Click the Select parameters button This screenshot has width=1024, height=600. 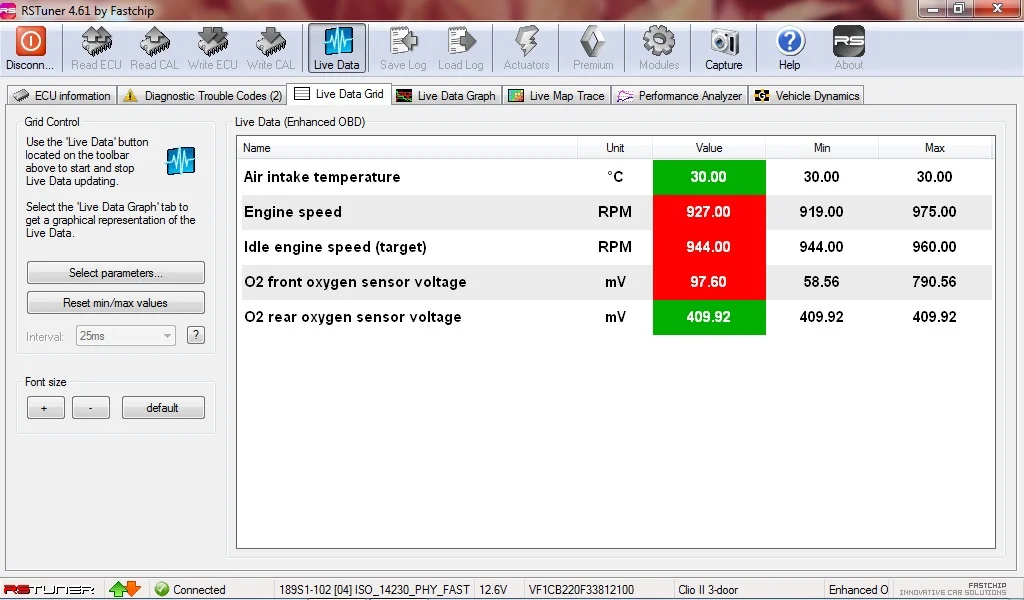pos(116,273)
